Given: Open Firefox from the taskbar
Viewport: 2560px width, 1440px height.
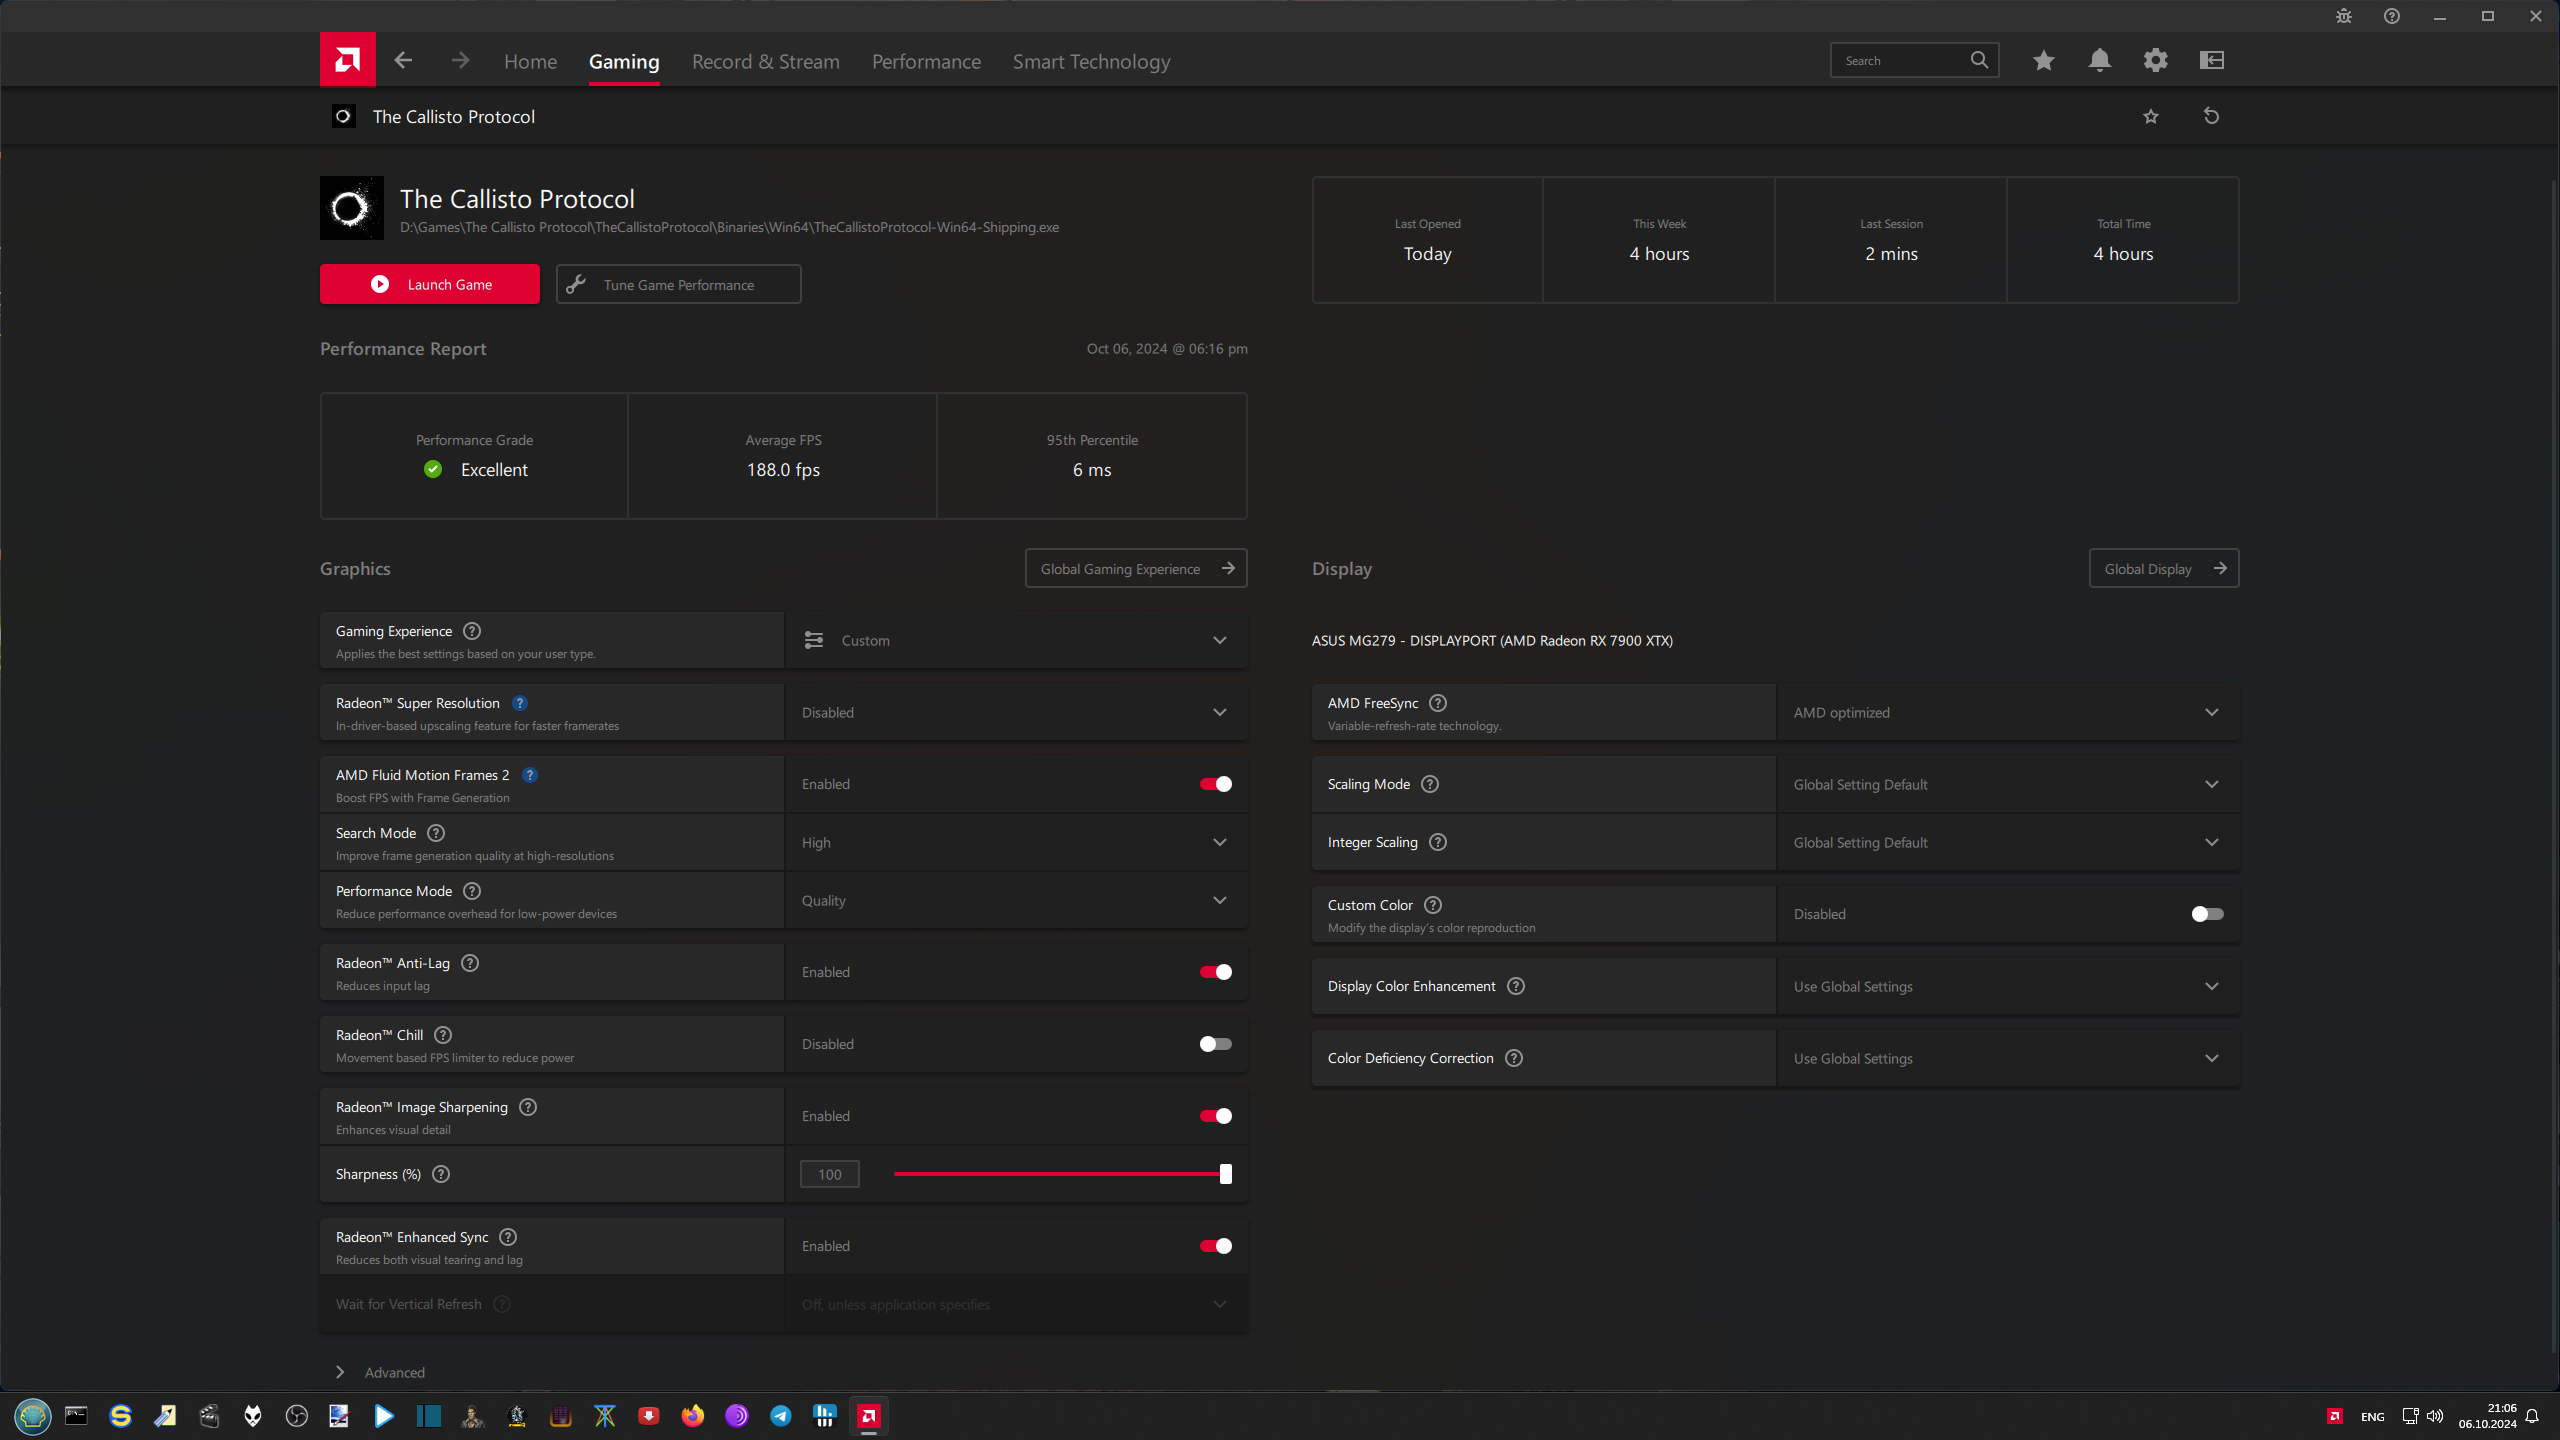Looking at the screenshot, I should pyautogui.click(x=692, y=1416).
